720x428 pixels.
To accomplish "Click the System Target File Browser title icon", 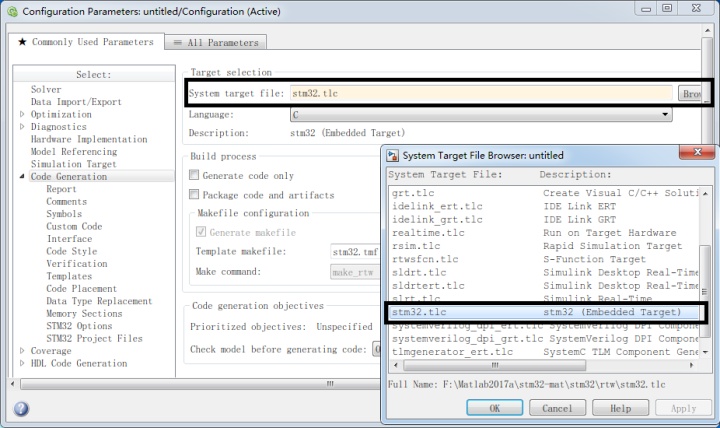I will [392, 156].
